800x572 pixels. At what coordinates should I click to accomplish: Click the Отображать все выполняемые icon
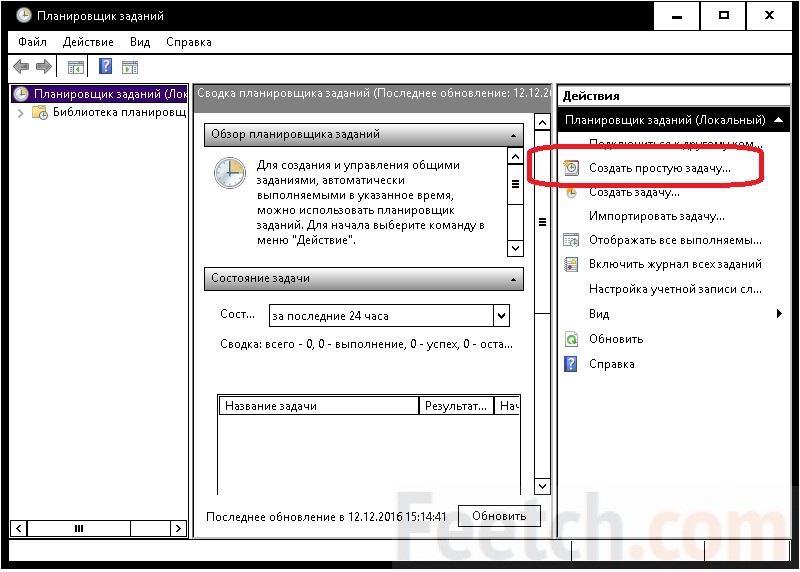(x=571, y=240)
